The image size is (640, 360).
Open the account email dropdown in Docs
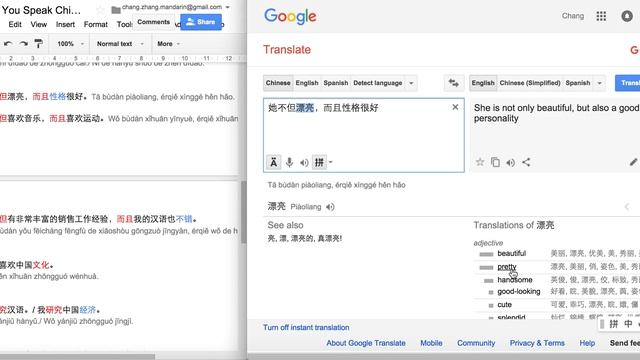pos(228,7)
